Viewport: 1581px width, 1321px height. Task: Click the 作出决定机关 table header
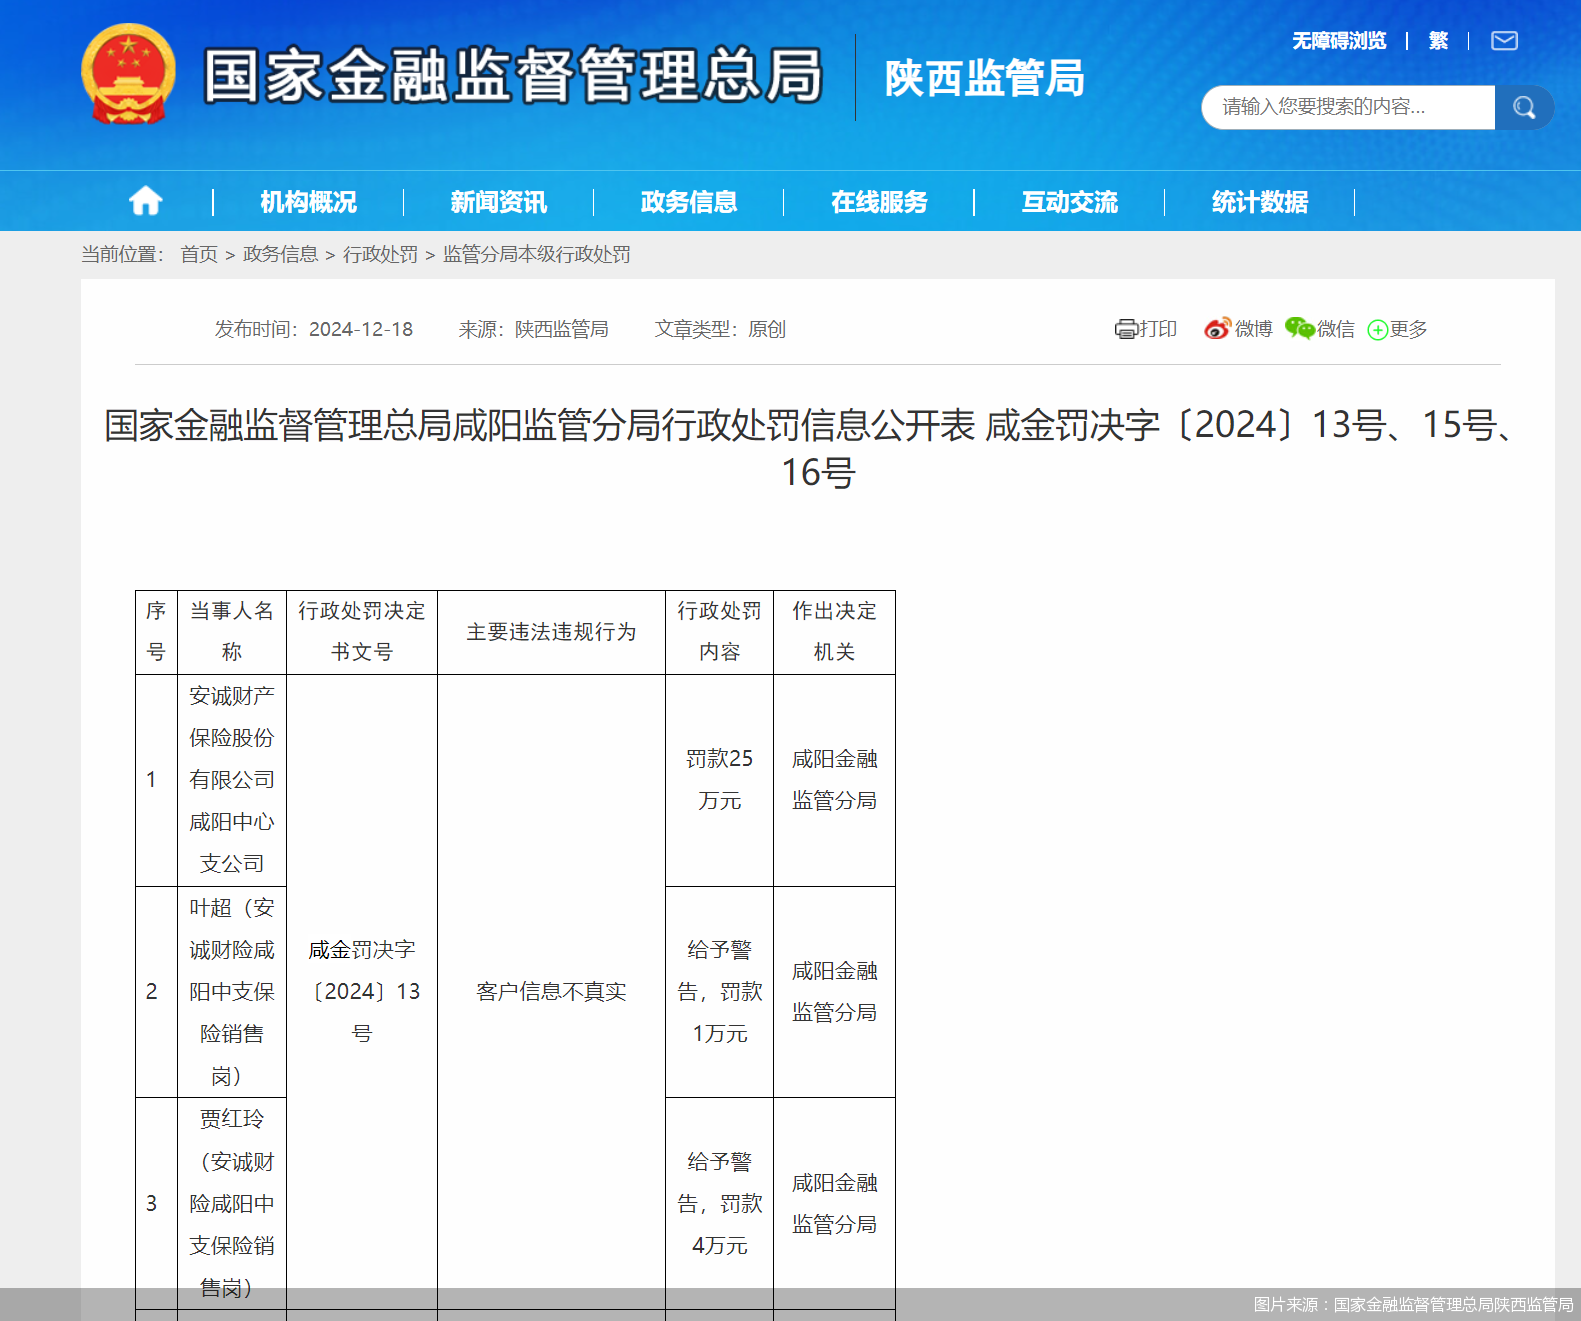(x=834, y=632)
